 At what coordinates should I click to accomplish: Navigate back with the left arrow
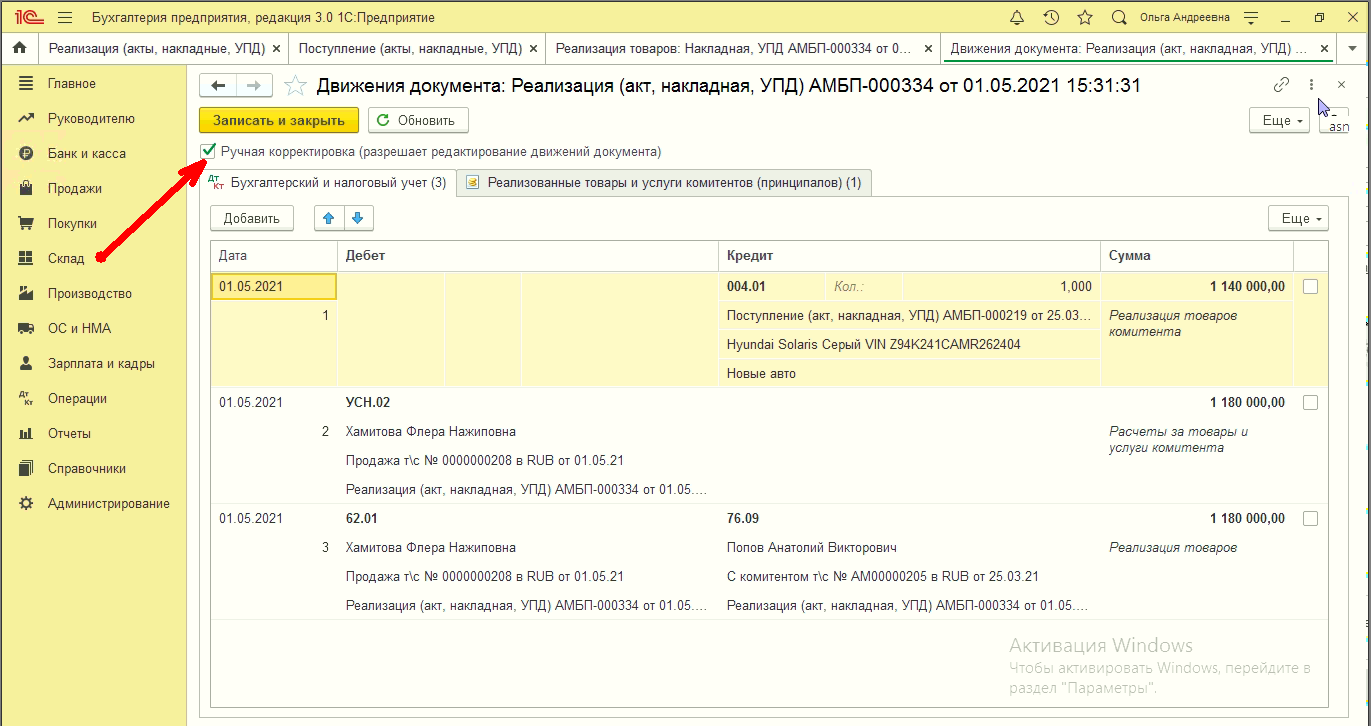point(218,86)
